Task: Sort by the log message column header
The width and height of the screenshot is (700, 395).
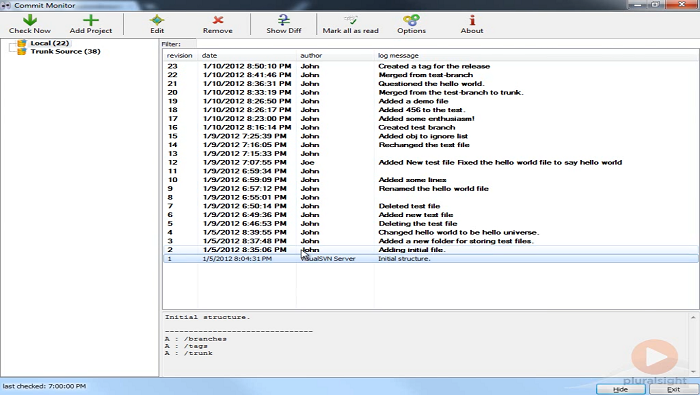Action: coord(537,55)
